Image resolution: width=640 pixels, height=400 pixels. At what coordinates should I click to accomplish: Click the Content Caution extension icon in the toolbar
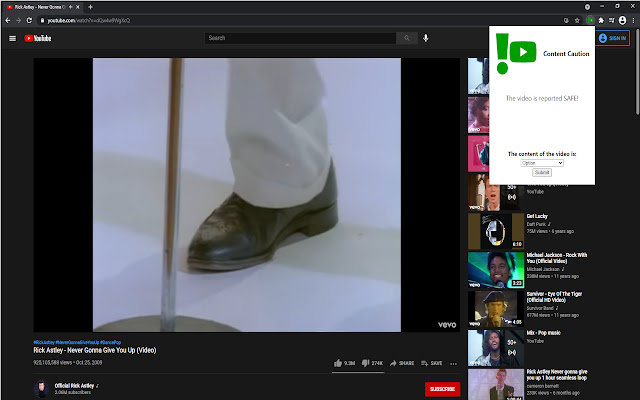pos(591,19)
